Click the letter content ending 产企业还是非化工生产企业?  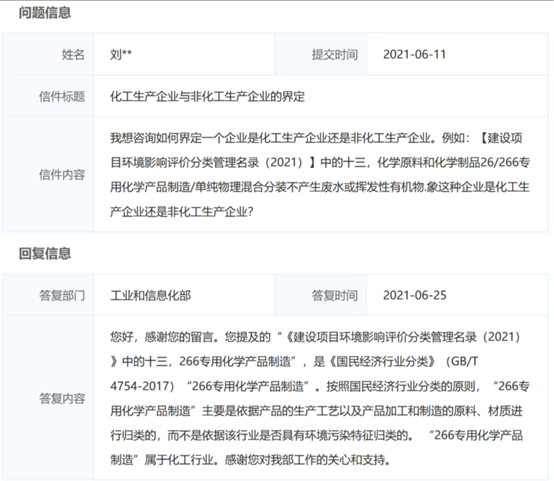click(x=182, y=212)
